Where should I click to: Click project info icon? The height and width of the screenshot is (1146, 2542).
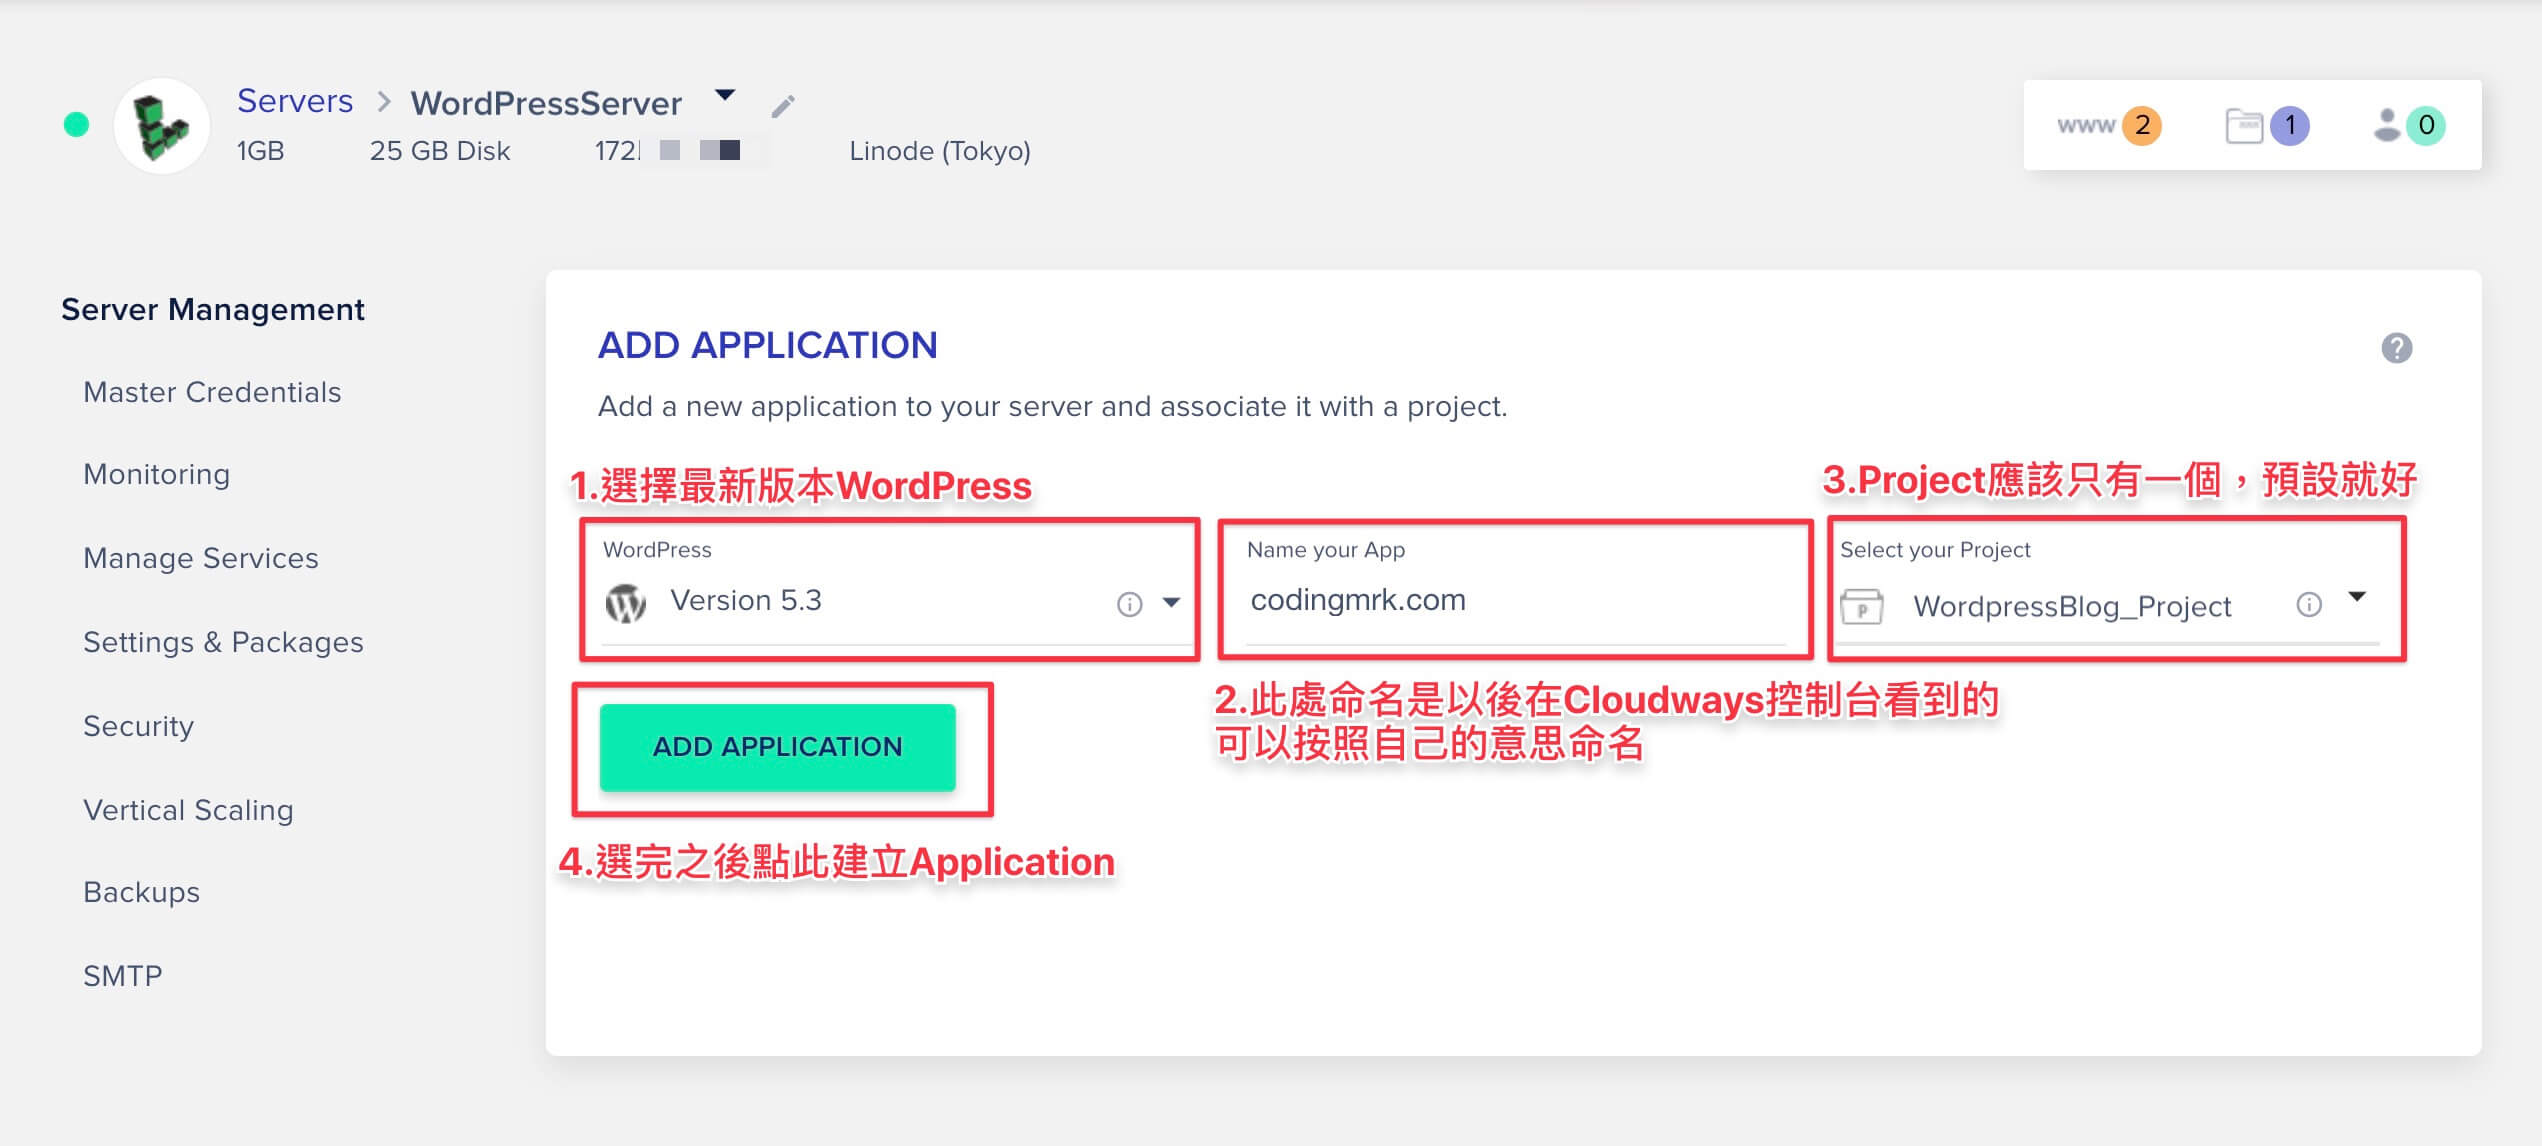tap(2308, 604)
